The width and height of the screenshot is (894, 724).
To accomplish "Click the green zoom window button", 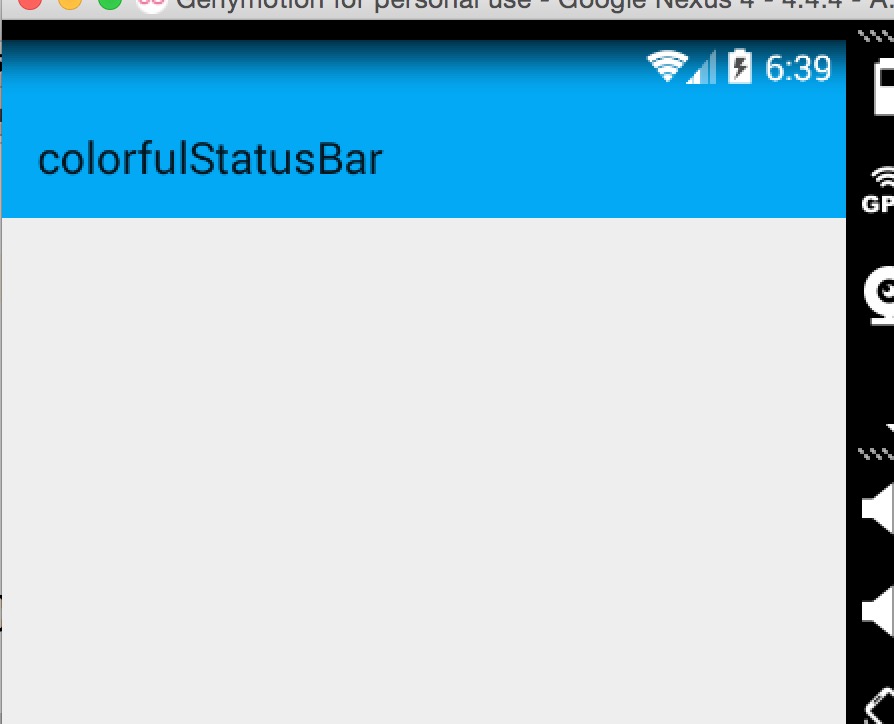I will (x=109, y=3).
